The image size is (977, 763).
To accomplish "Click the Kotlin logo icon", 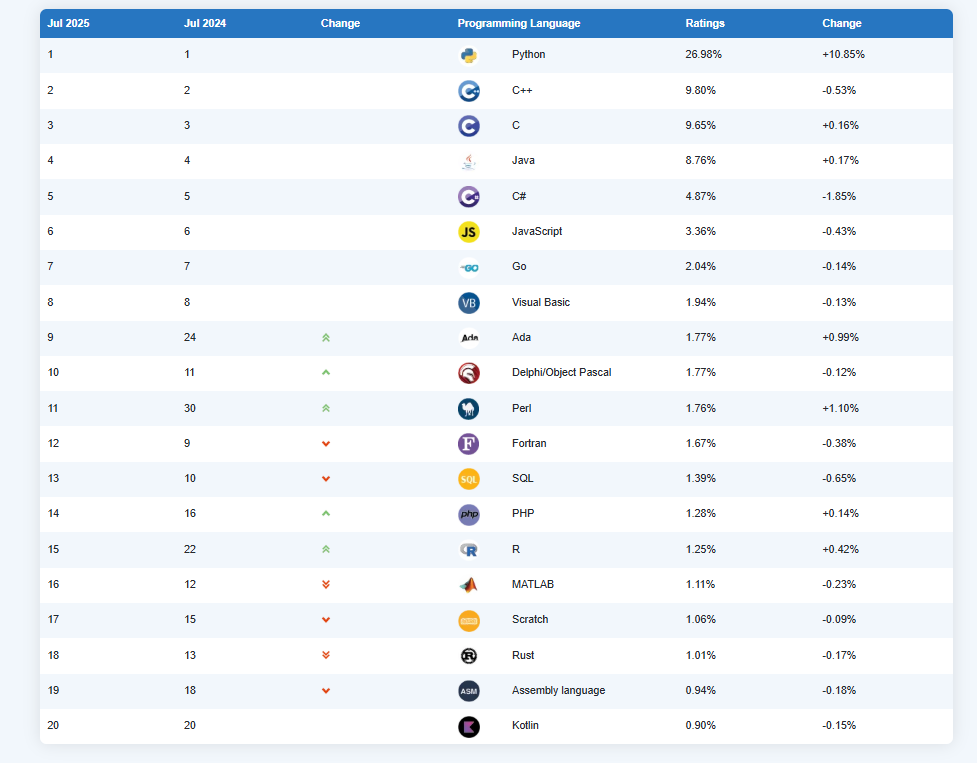I will tap(468, 726).
